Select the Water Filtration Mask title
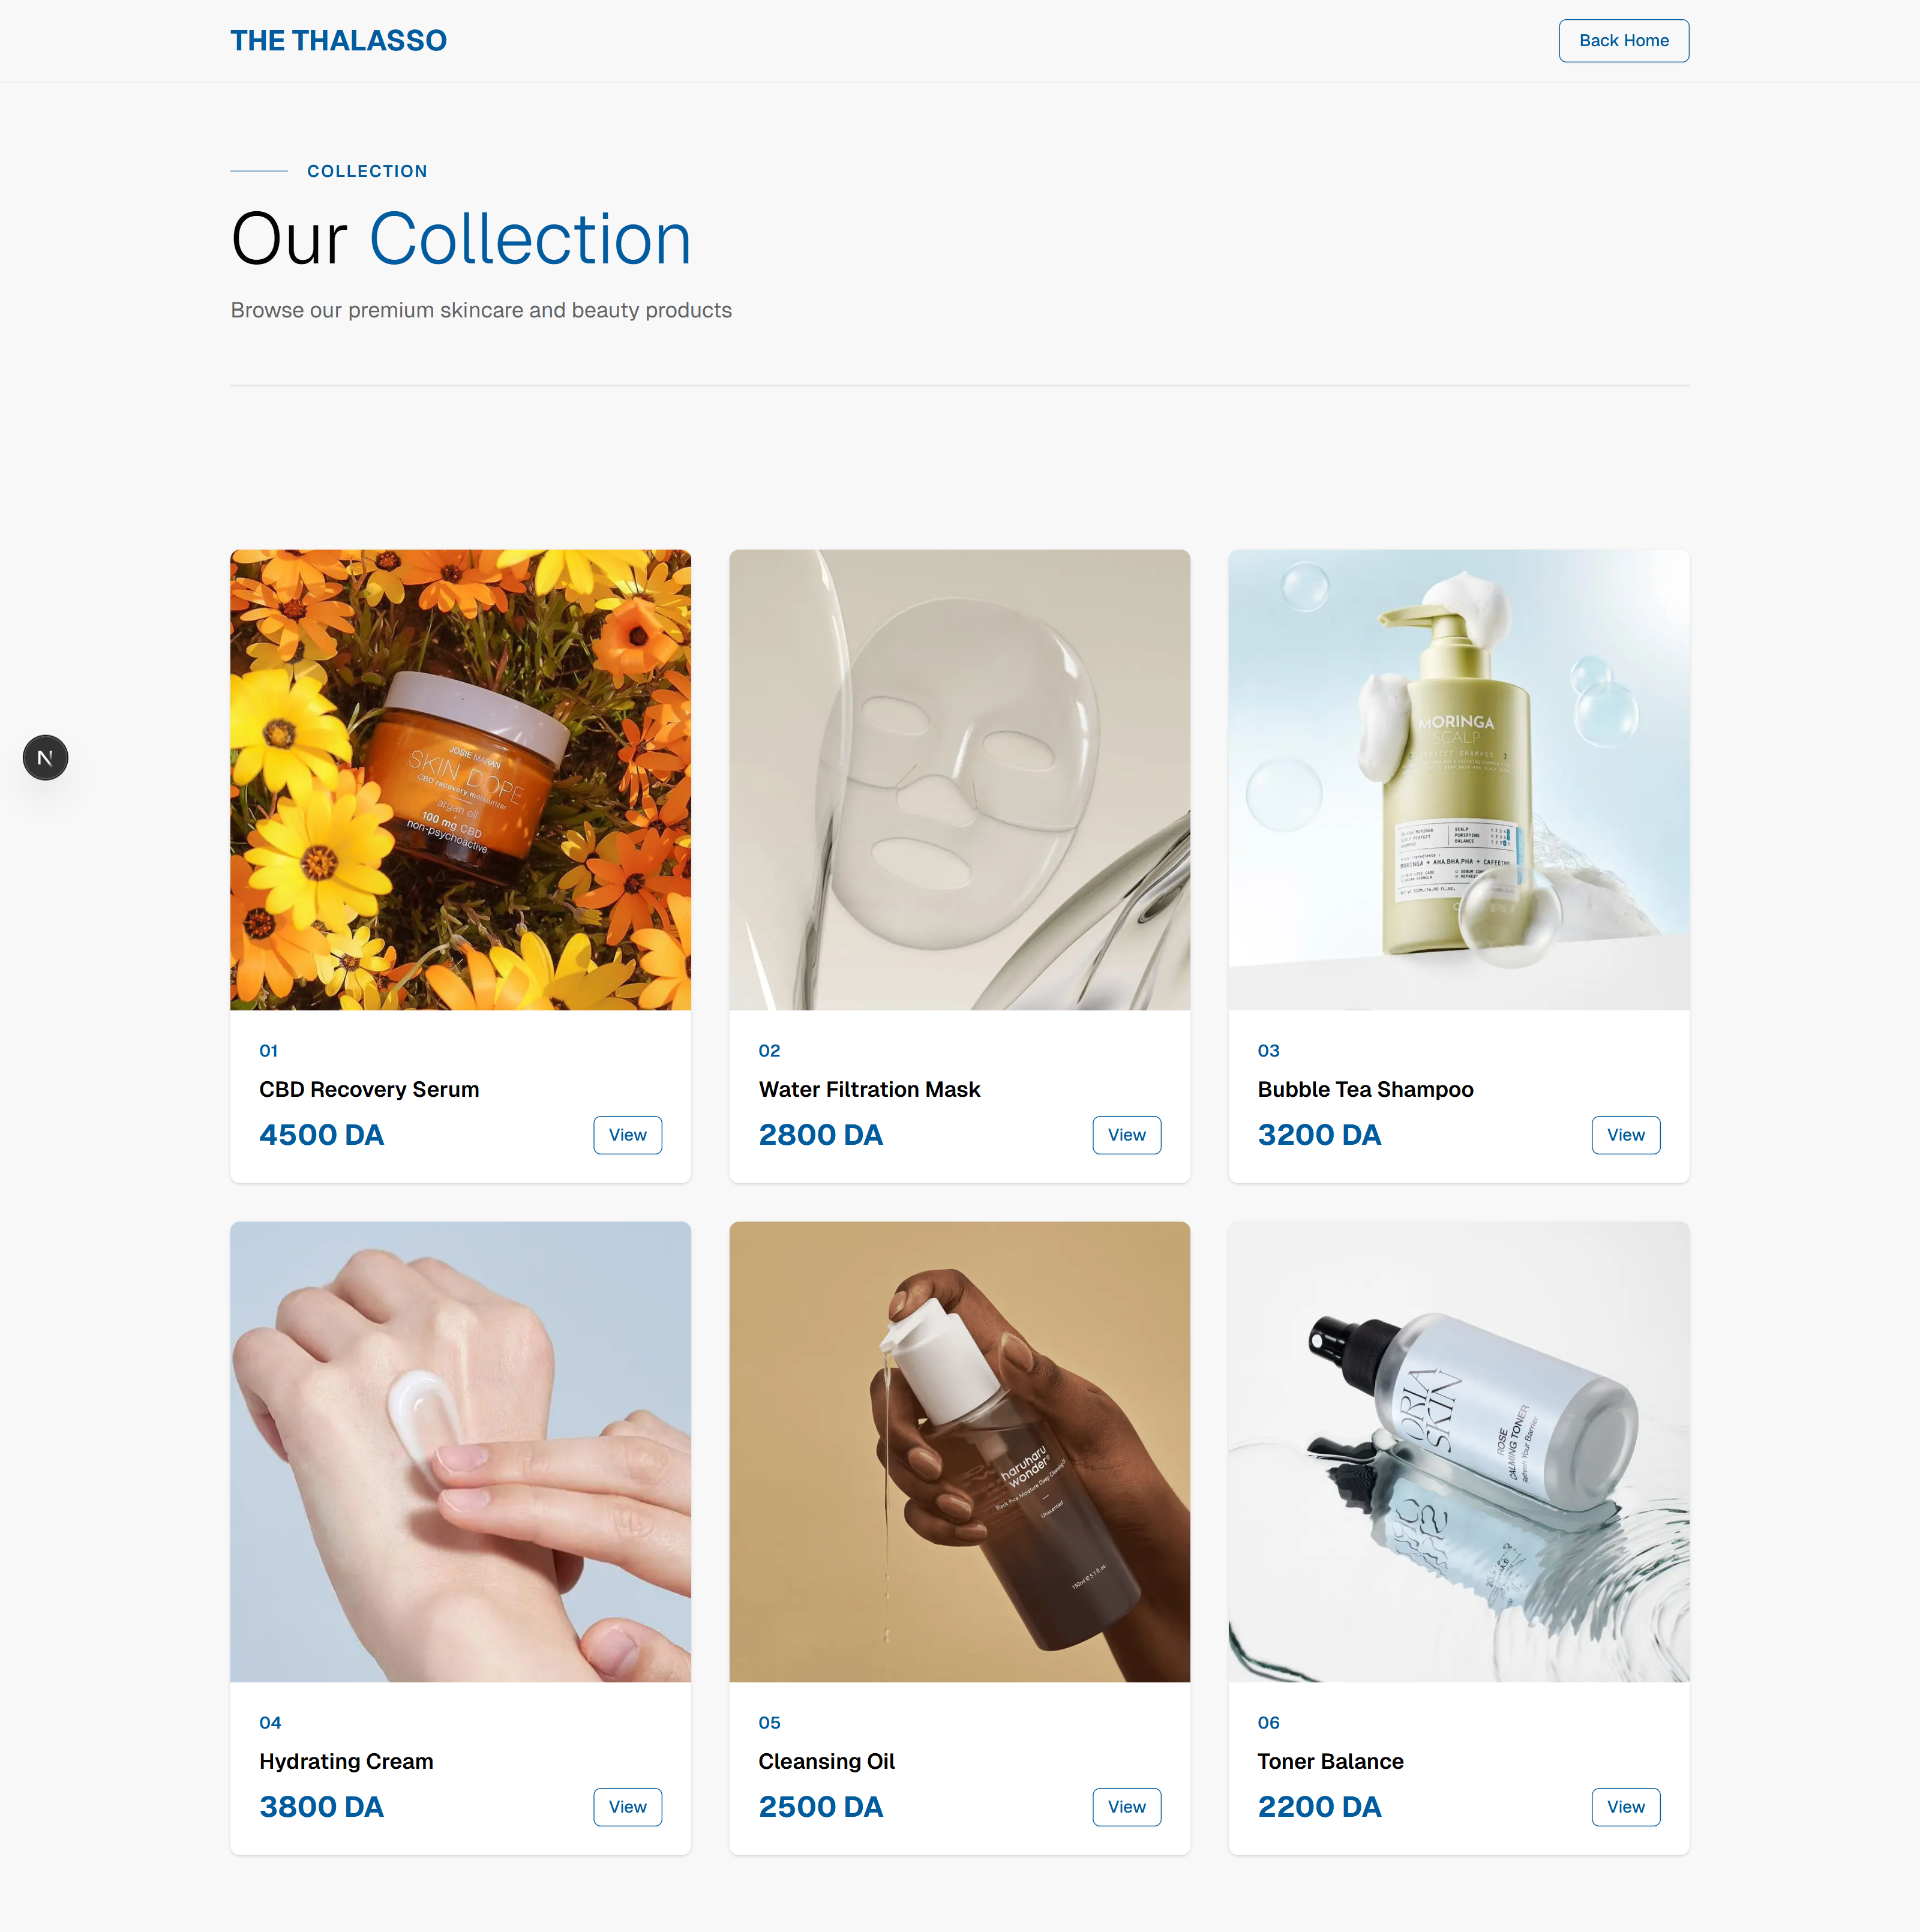Image resolution: width=1920 pixels, height=1932 pixels. (x=869, y=1090)
